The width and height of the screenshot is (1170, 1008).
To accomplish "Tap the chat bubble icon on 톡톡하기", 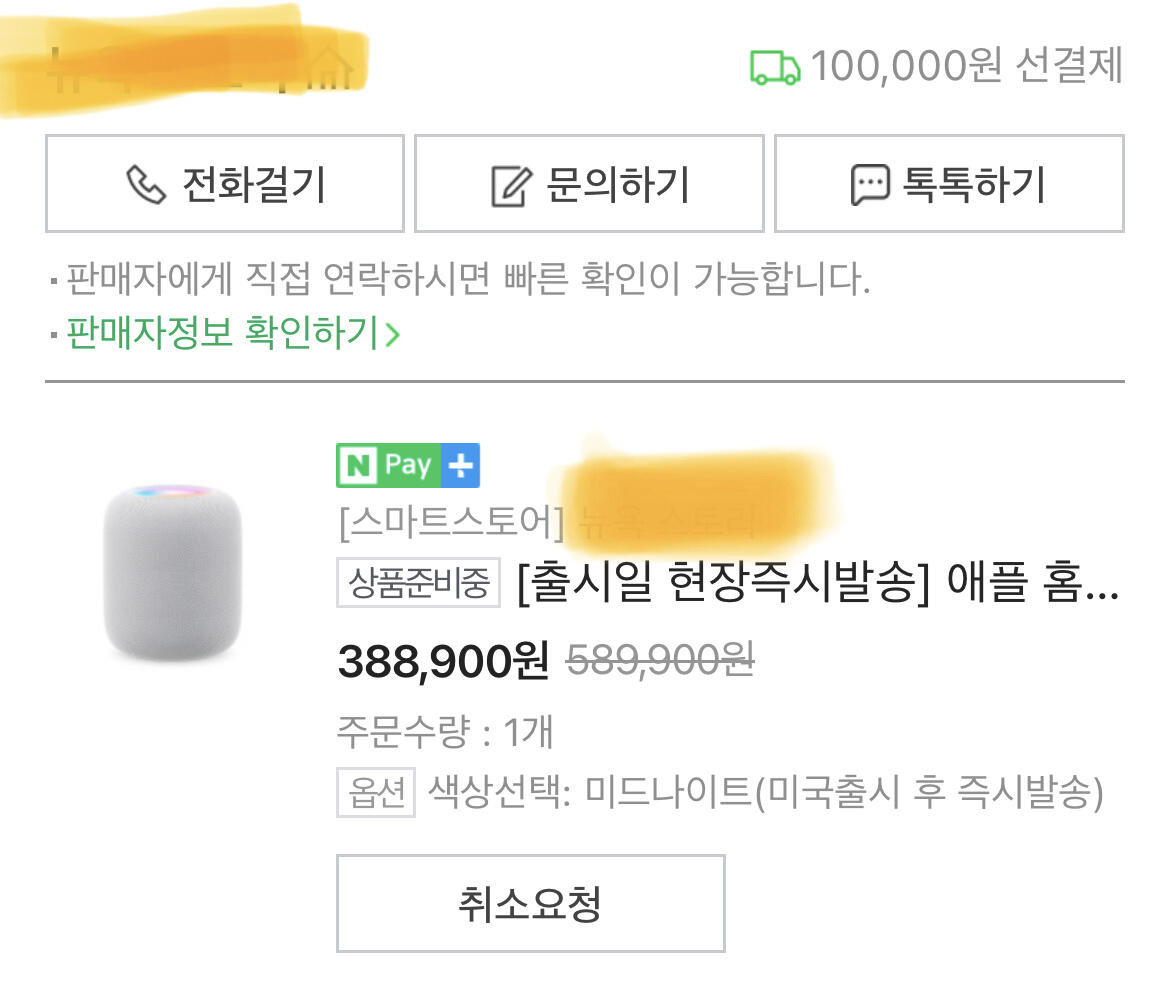I will point(869,185).
